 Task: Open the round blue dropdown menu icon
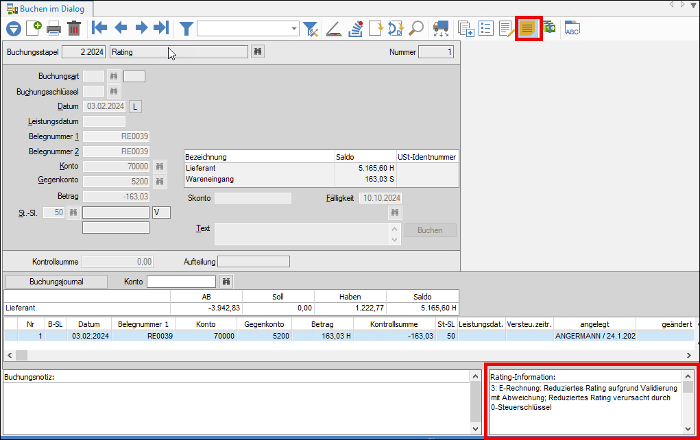pos(14,29)
